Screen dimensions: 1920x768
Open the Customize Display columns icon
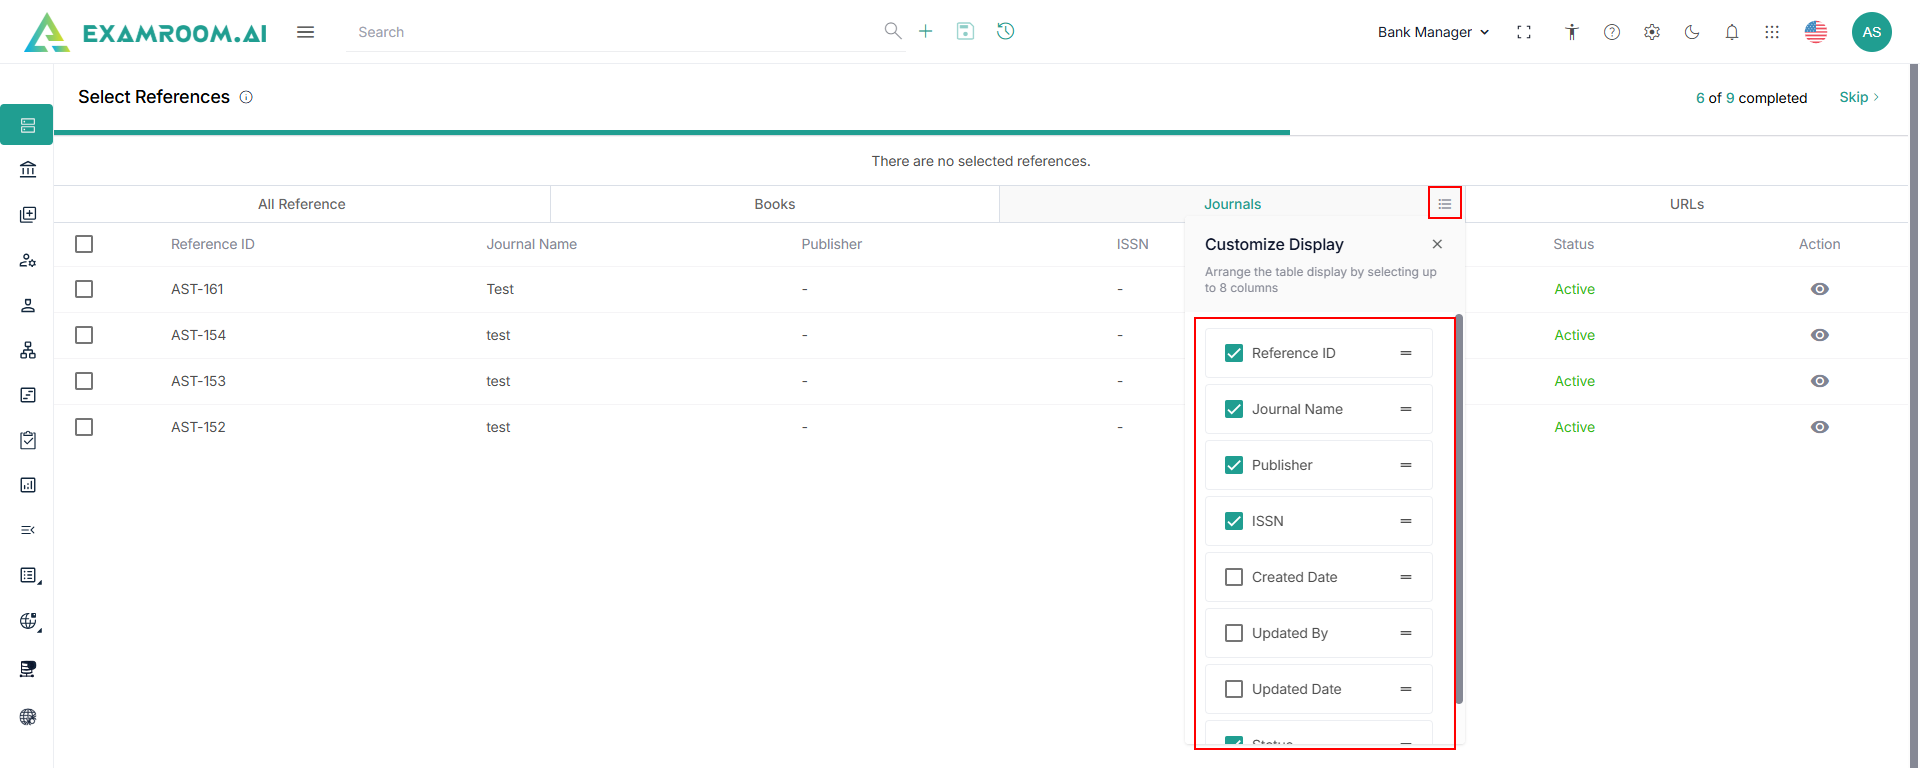point(1444,203)
